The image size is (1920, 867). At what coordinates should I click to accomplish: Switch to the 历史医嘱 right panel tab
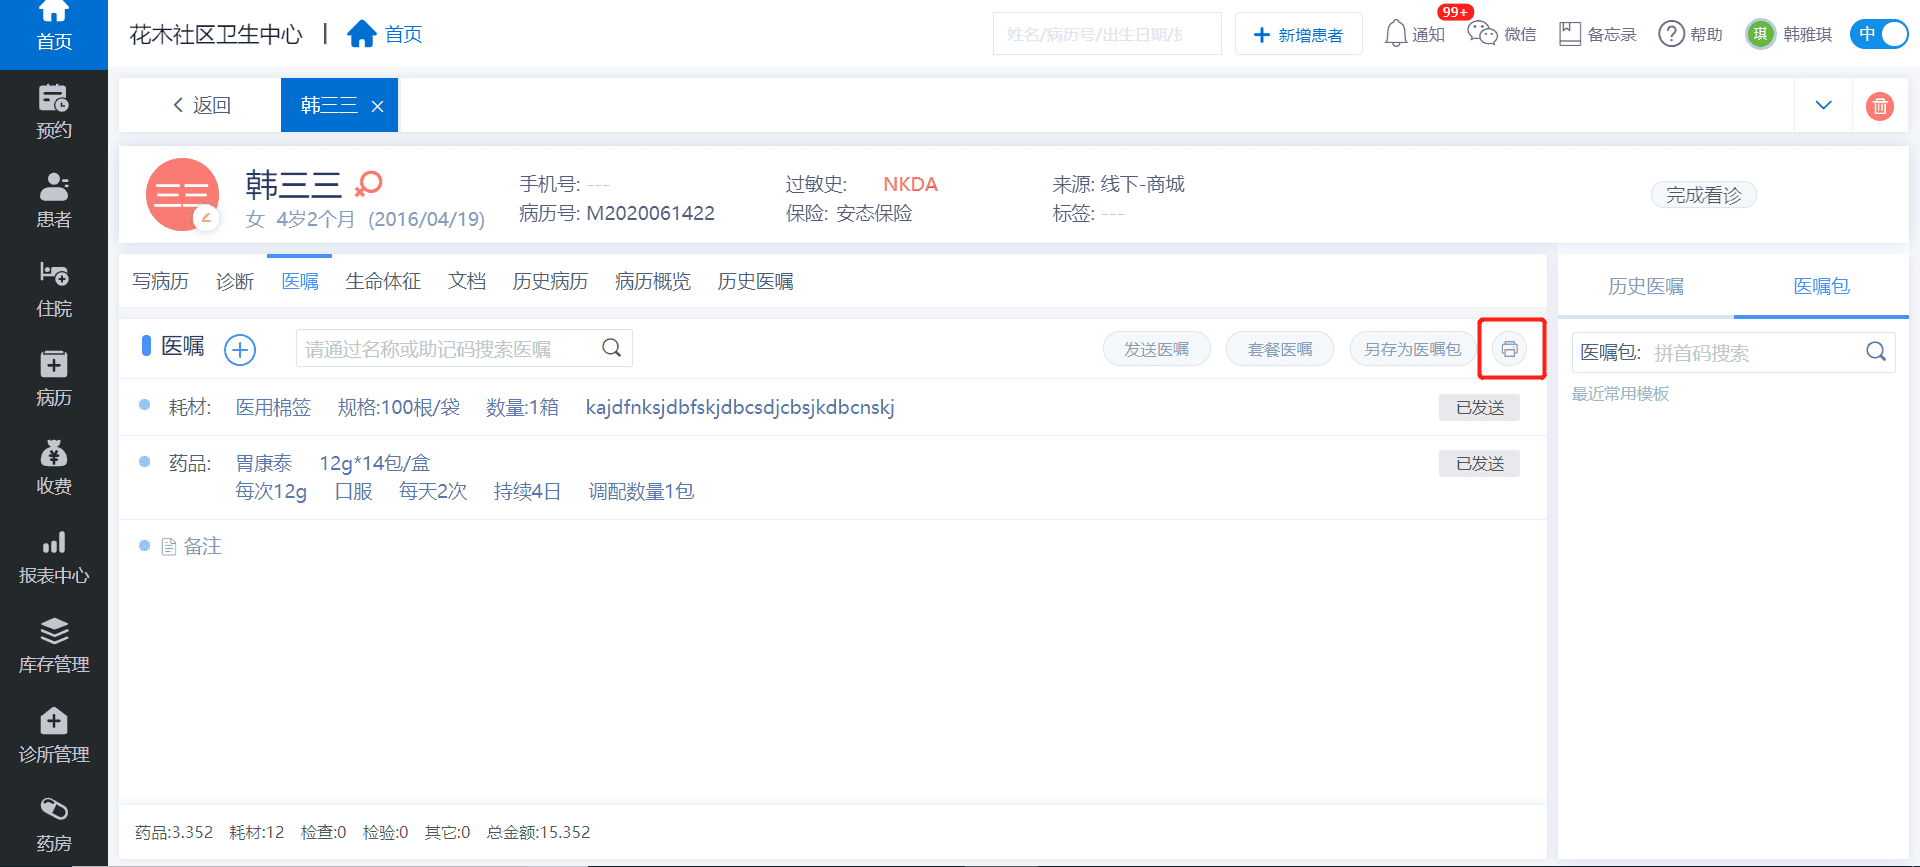1645,287
